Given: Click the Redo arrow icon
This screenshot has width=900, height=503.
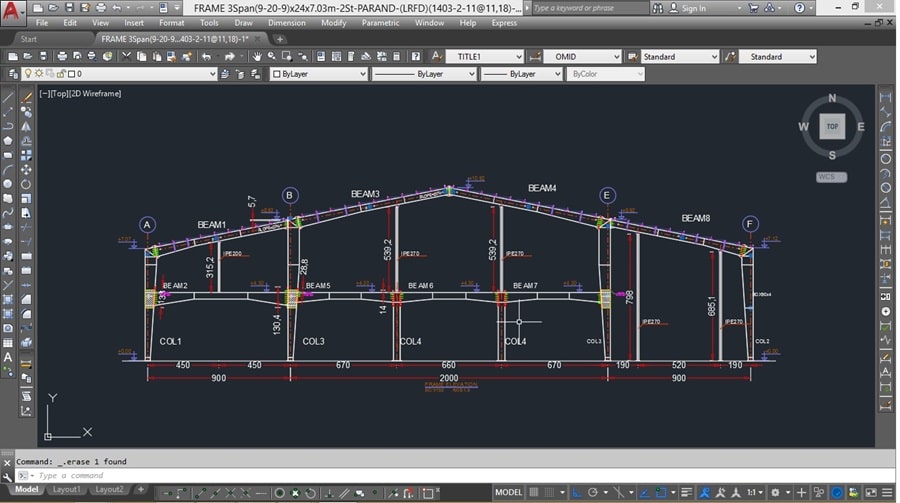Looking at the screenshot, I should tap(230, 56).
